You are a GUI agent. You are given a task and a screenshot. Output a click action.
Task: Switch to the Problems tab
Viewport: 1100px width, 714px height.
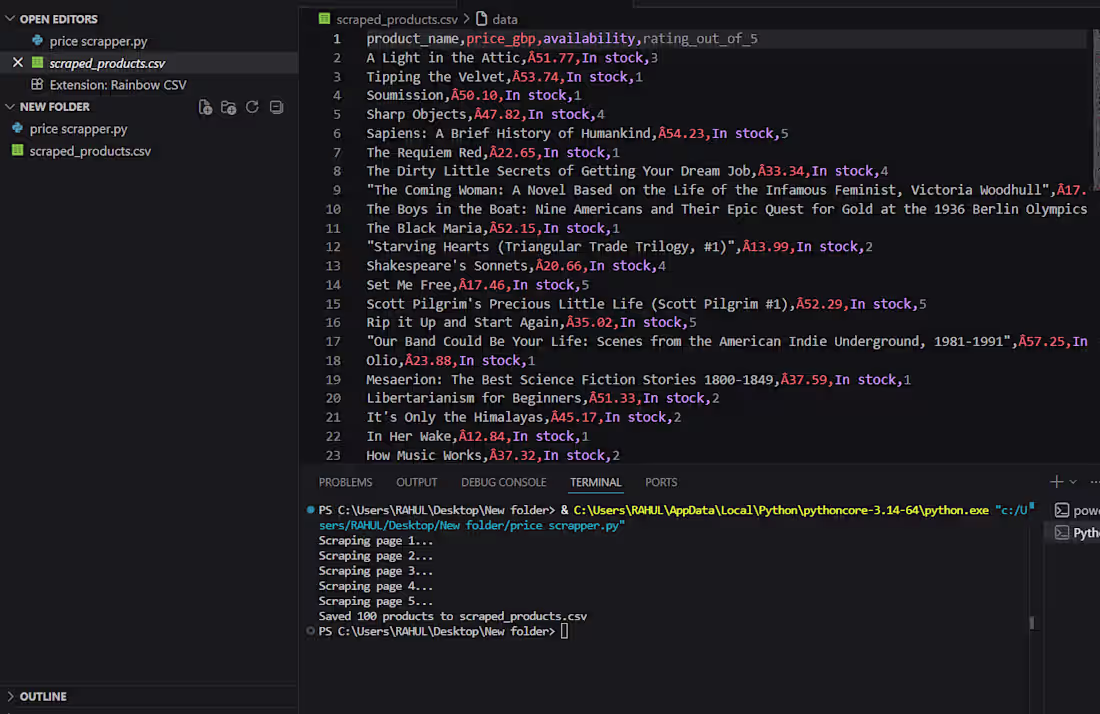pos(345,483)
